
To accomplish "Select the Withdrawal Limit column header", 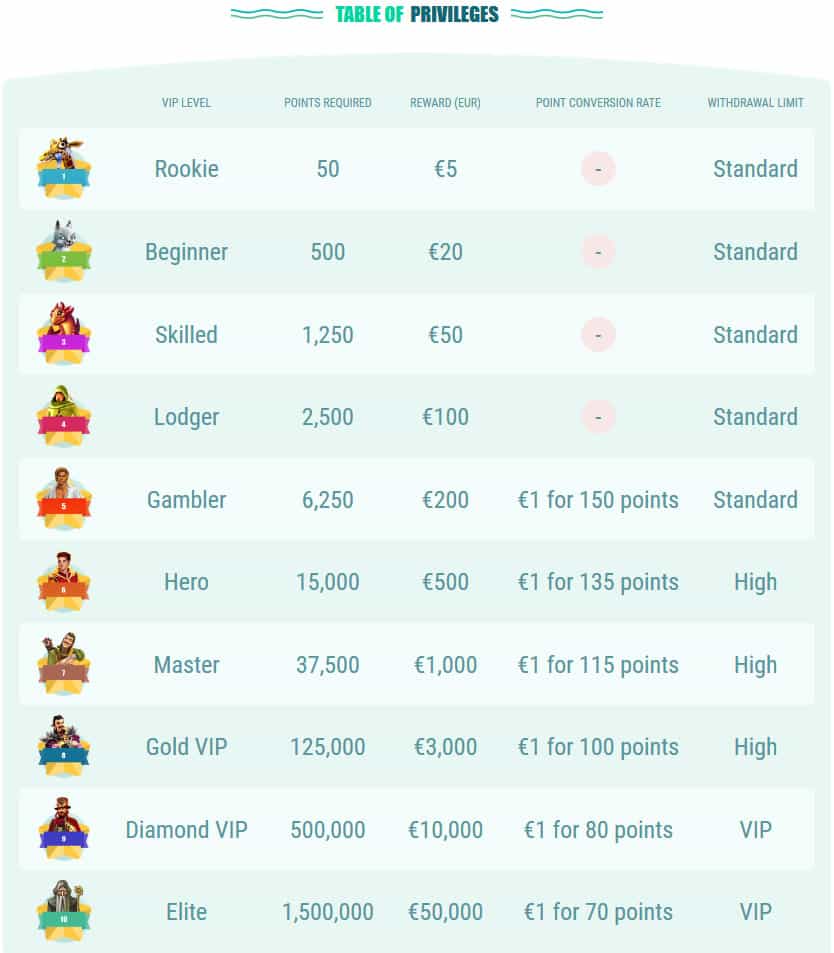I will [x=755, y=103].
